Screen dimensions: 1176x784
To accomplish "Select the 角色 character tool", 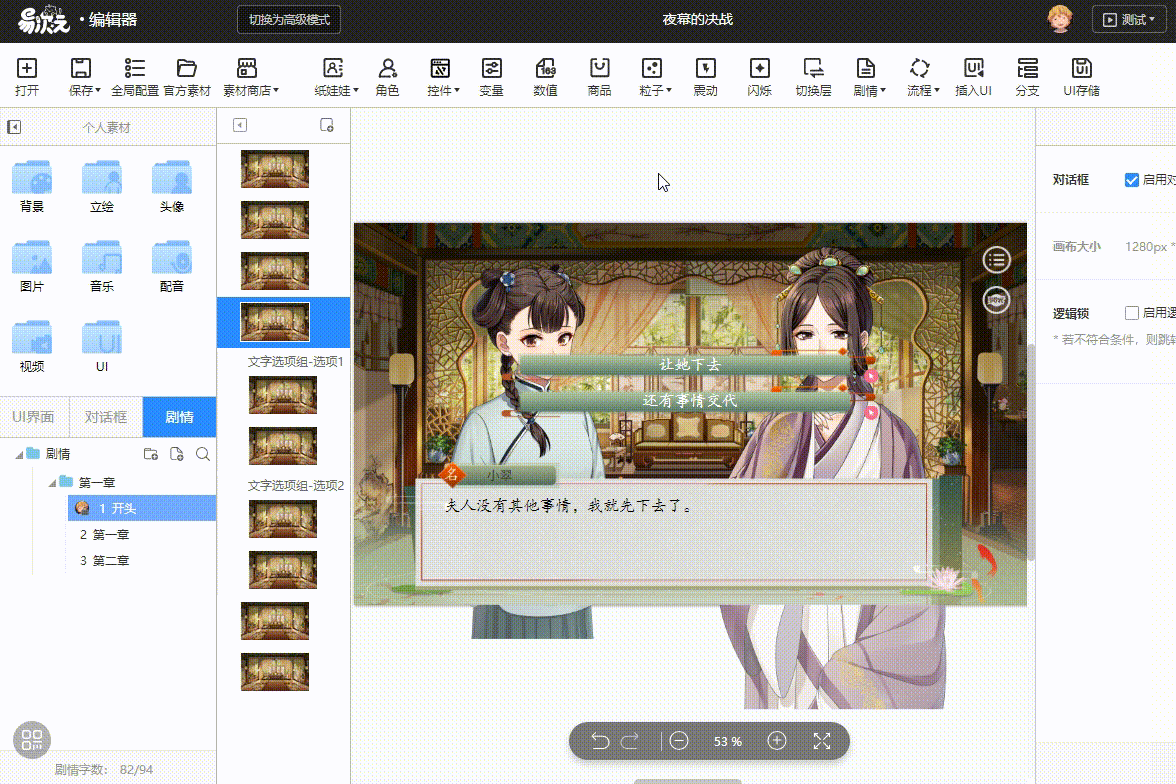I will 387,75.
